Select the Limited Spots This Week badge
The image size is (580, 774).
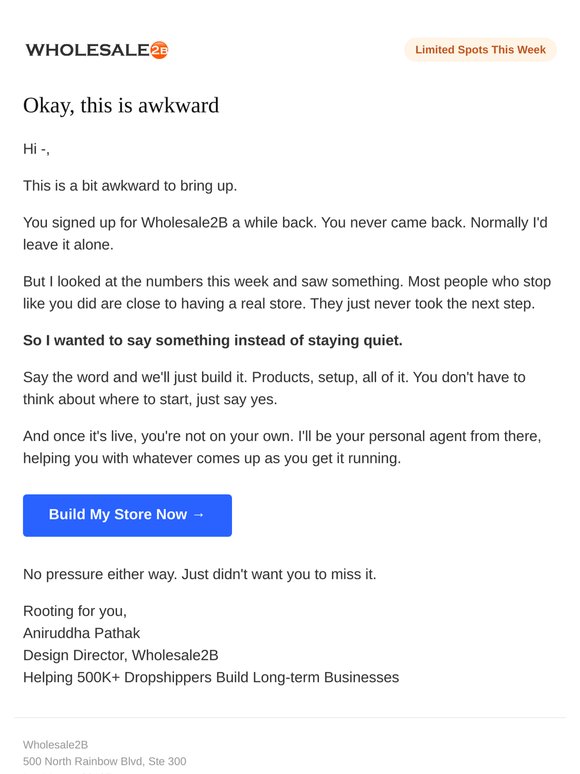(x=480, y=50)
